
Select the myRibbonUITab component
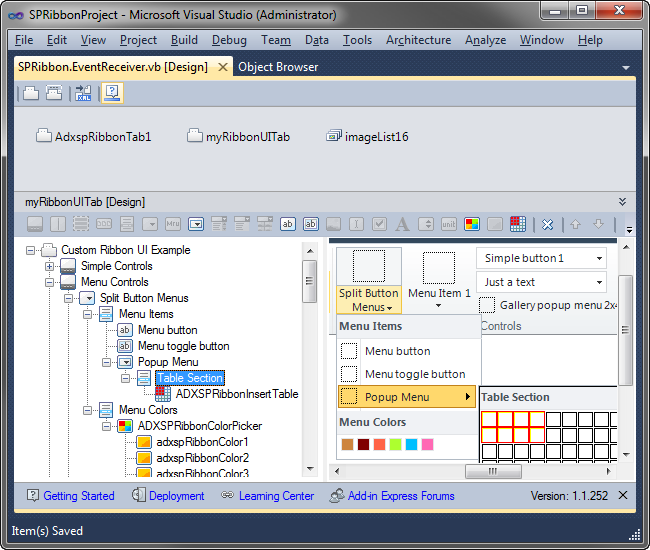[238, 136]
